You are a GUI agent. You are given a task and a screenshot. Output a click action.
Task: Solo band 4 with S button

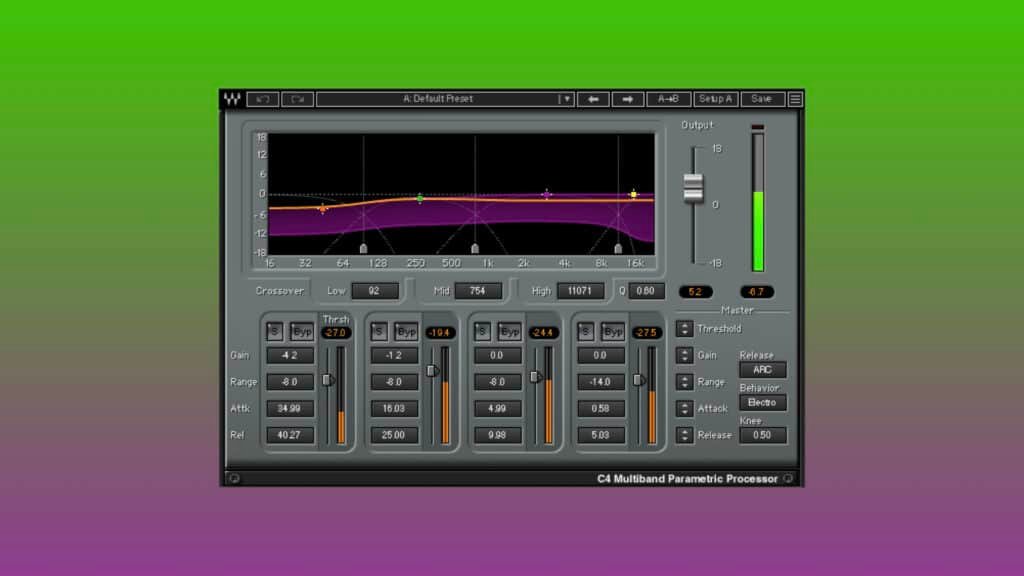coord(585,331)
